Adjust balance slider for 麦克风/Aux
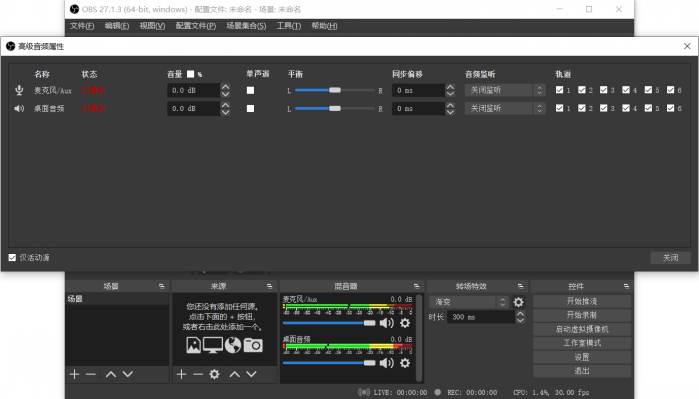The width and height of the screenshot is (699, 399). (334, 90)
